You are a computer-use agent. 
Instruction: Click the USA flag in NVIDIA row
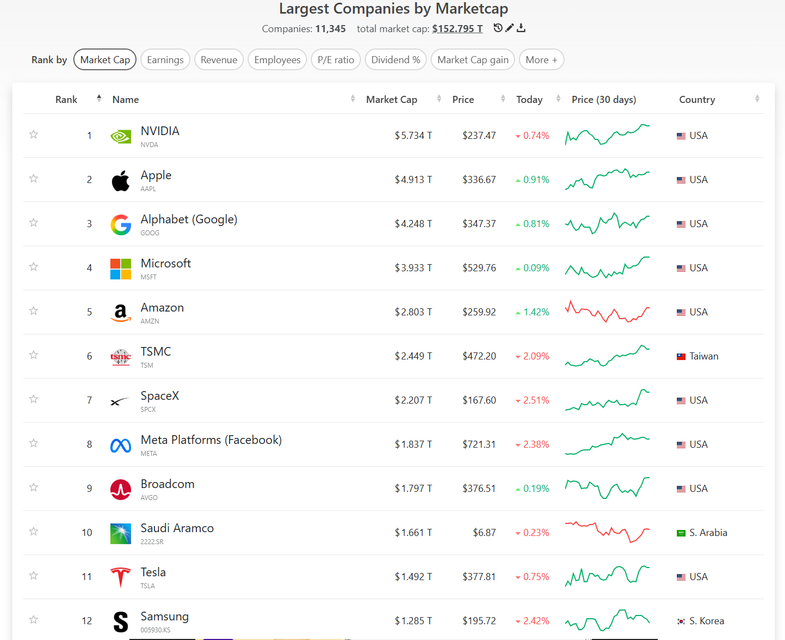[681, 136]
